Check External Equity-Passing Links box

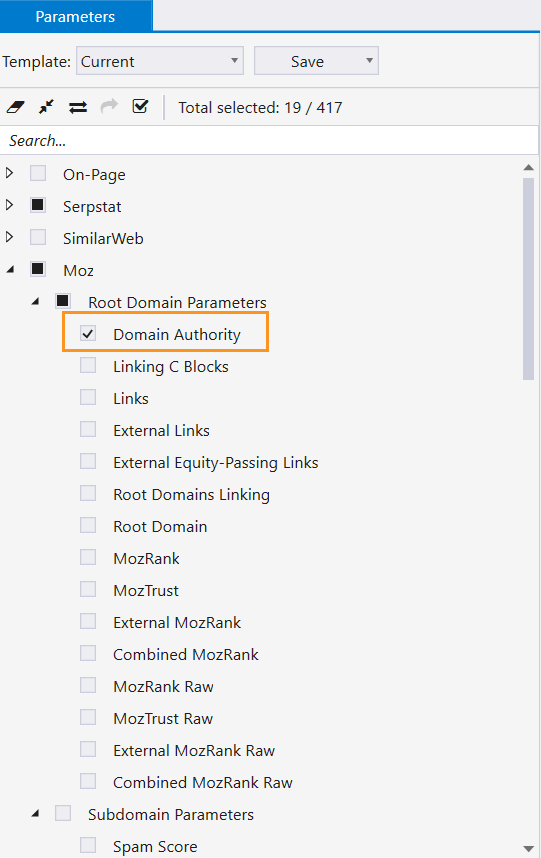[88, 461]
